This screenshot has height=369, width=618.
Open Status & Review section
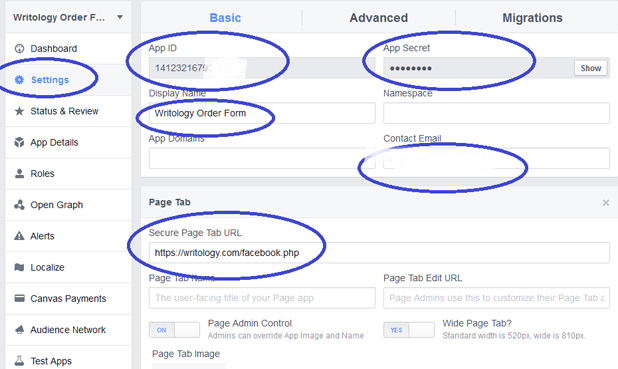point(68,111)
